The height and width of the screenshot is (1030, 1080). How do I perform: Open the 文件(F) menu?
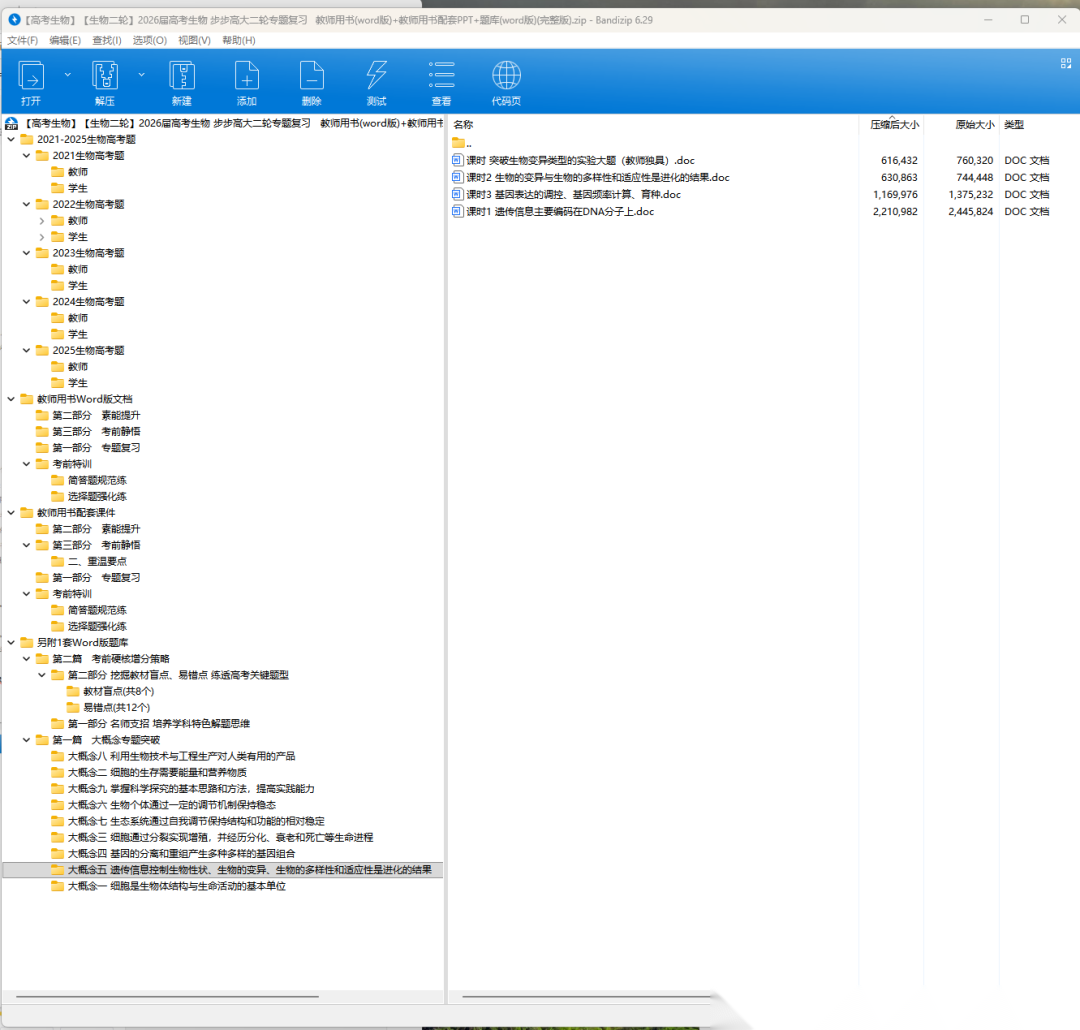click(22, 40)
